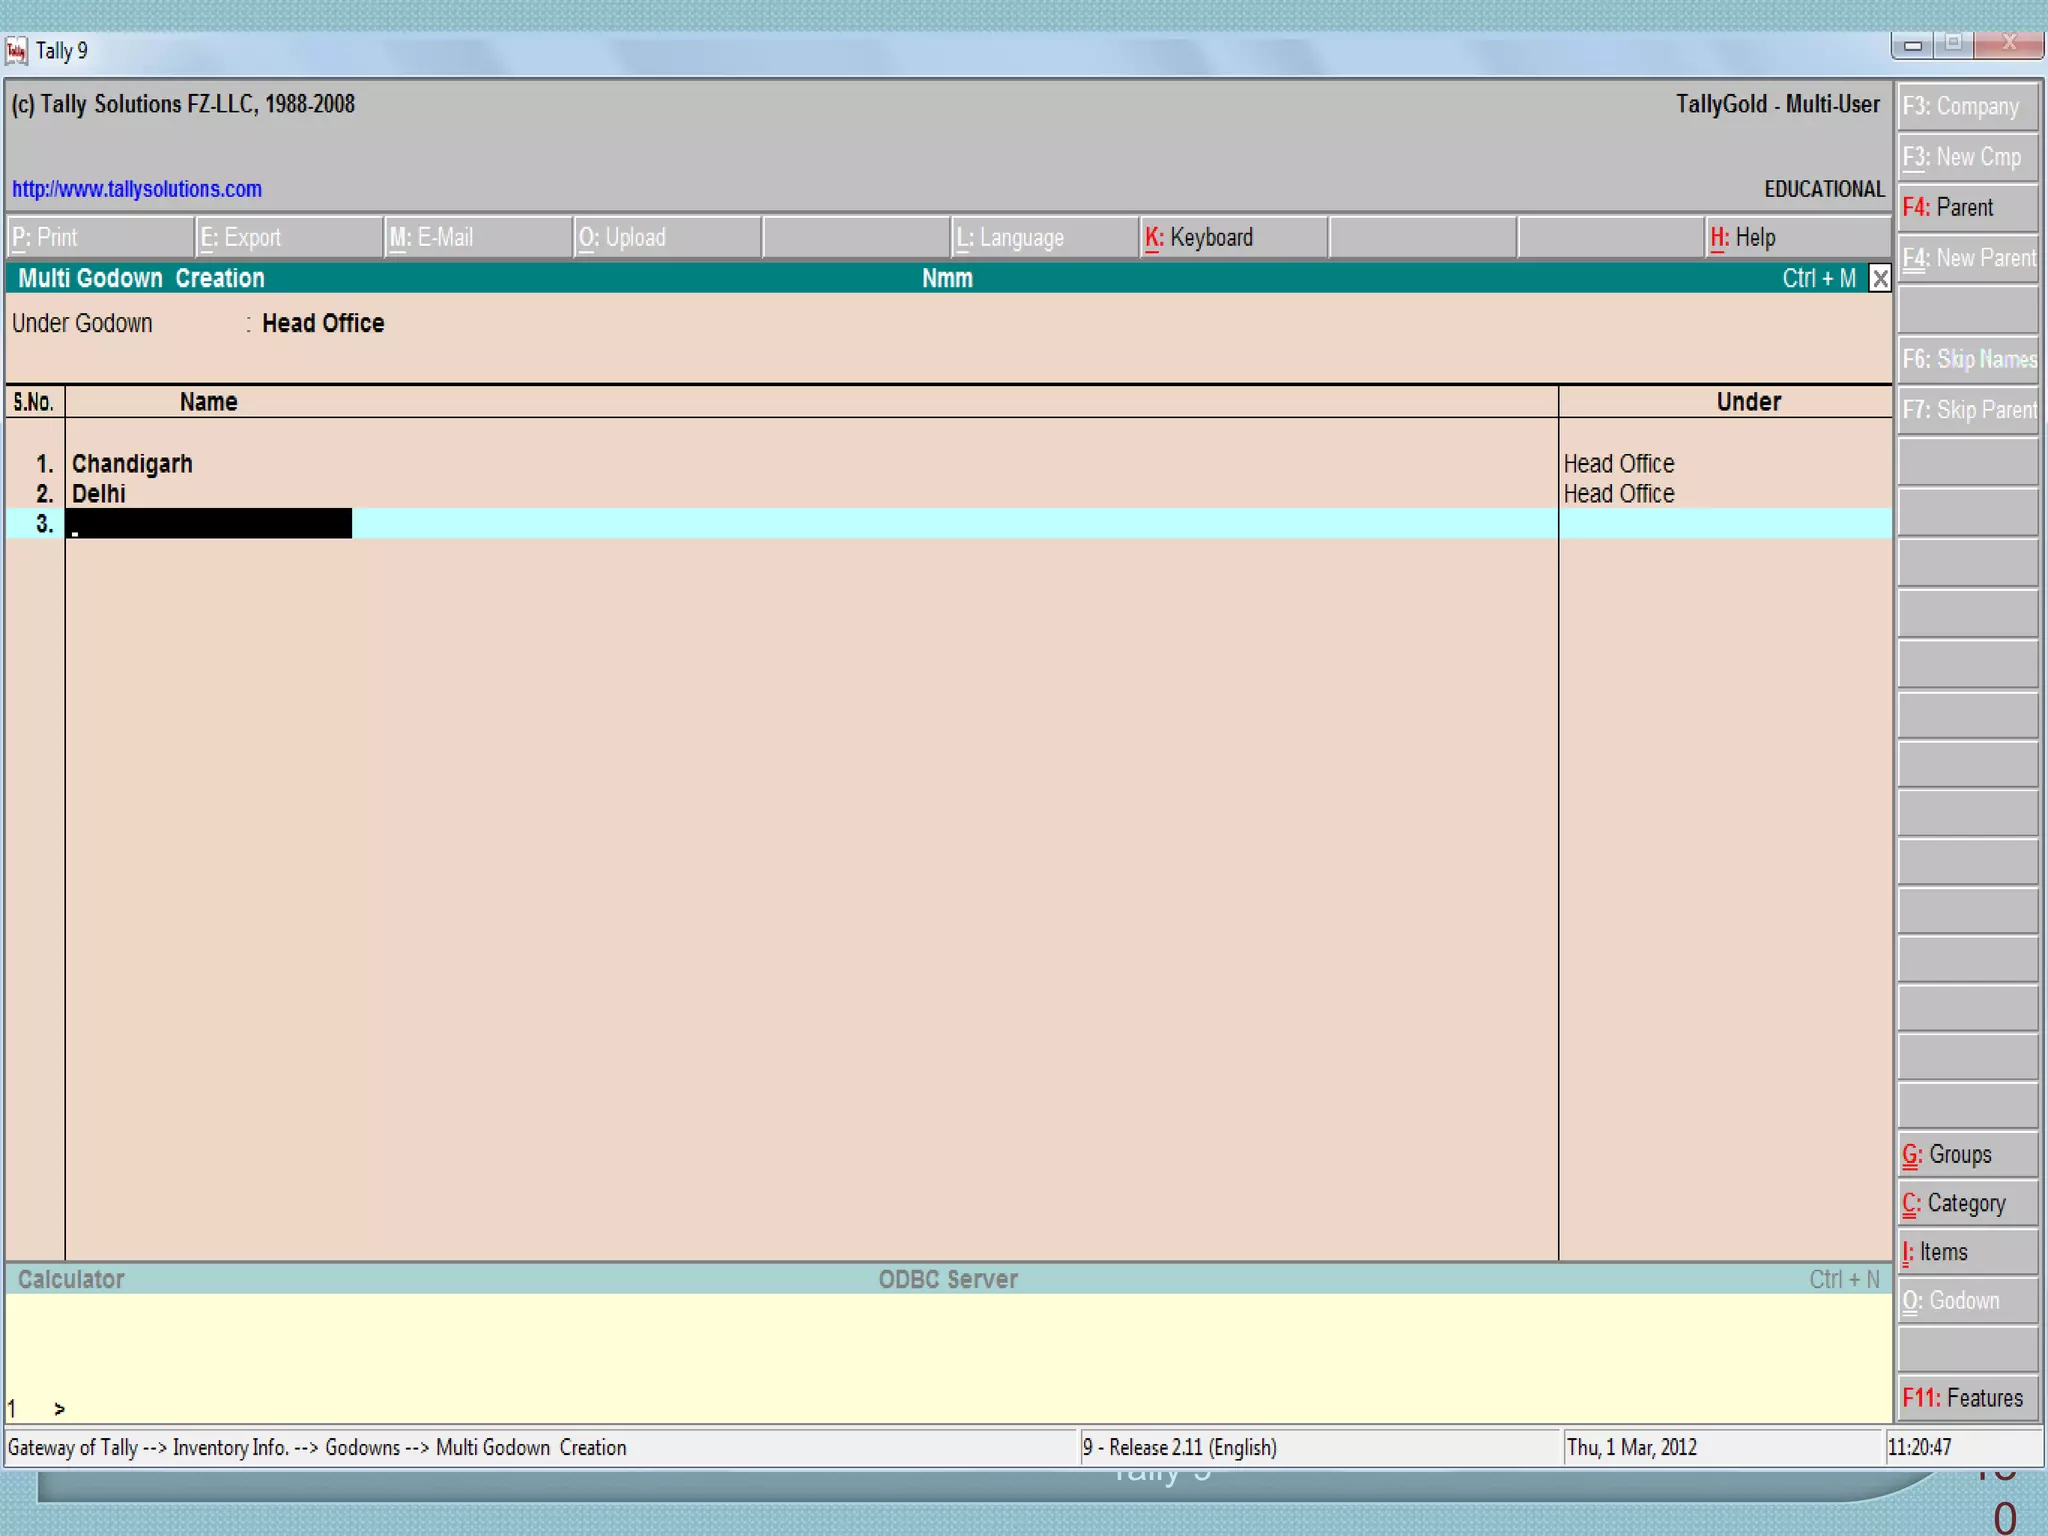The height and width of the screenshot is (1536, 2048).
Task: Click the Tally 9 title bar icon
Action: [17, 50]
